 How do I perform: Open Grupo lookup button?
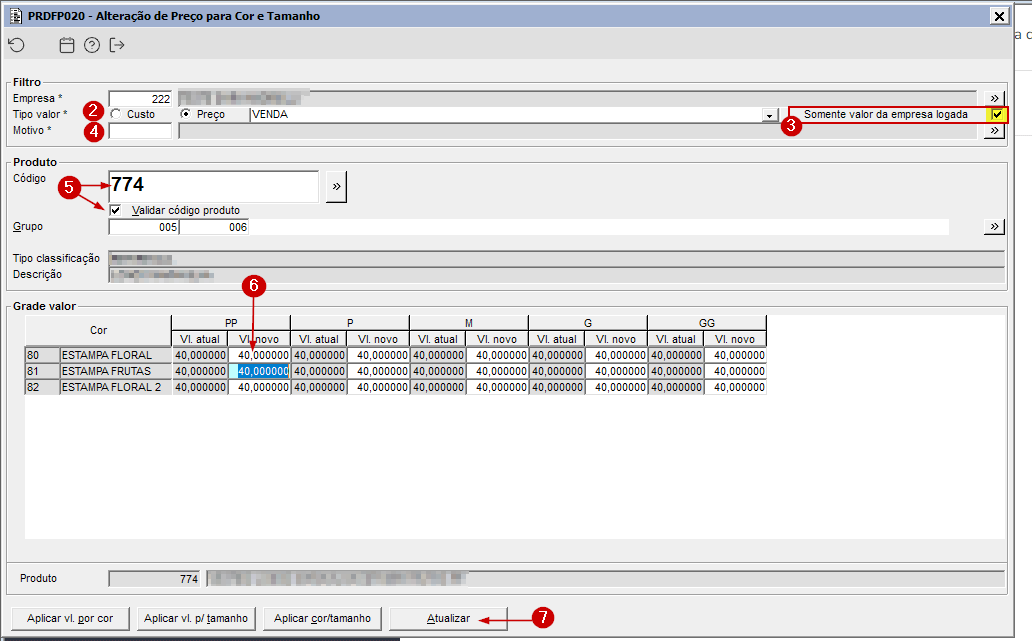[x=994, y=226]
